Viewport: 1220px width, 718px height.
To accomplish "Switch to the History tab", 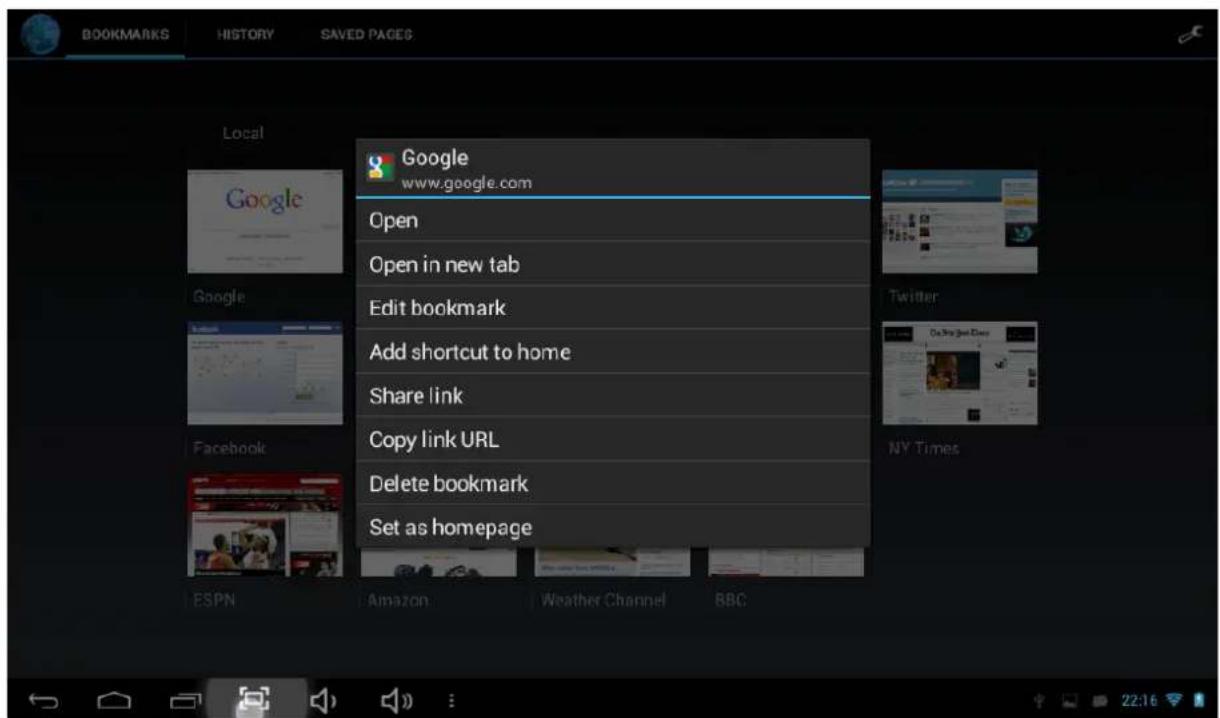I will coord(245,35).
